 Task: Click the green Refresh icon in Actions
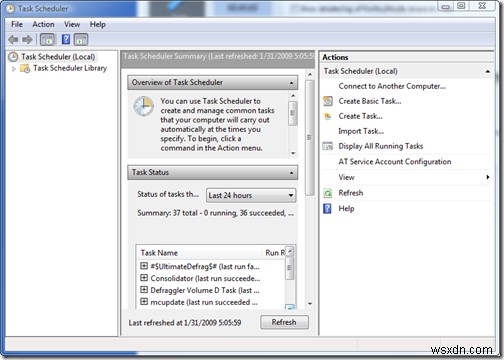click(x=328, y=193)
